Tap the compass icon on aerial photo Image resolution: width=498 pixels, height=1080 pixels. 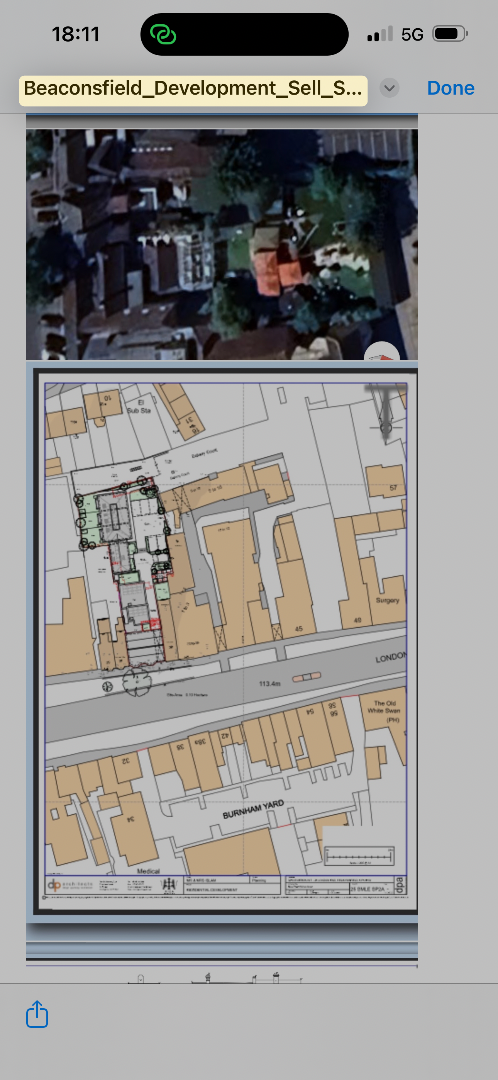(383, 352)
